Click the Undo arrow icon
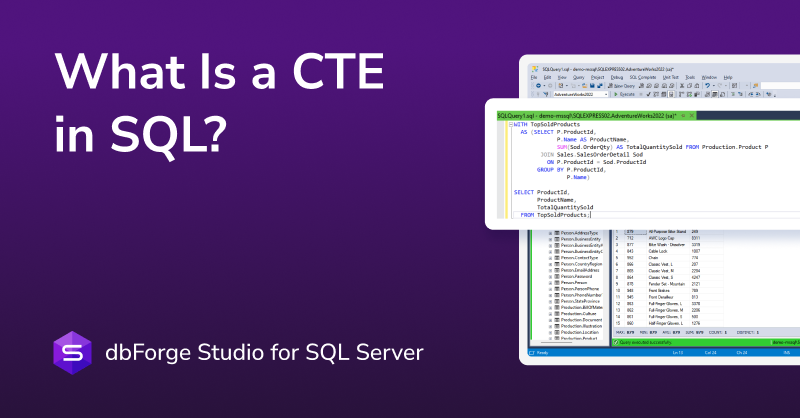800x418 pixels. pos(708,86)
